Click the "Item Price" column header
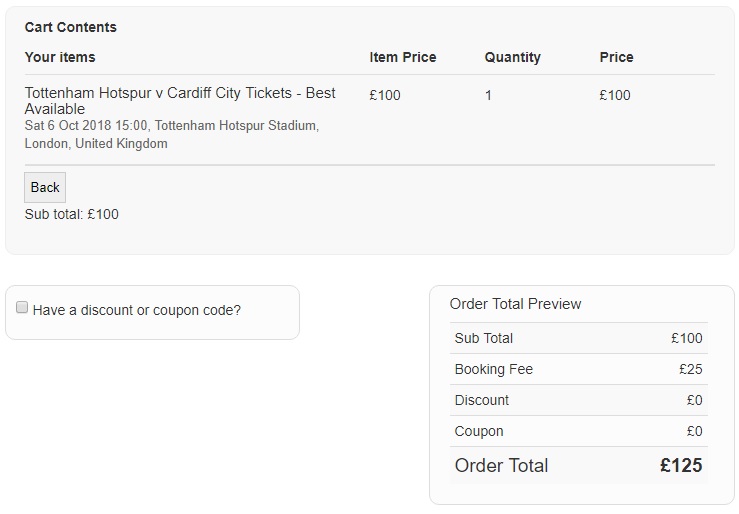 403,57
